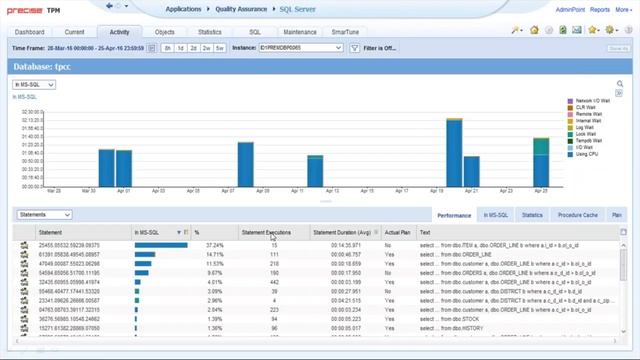Open the Reports link

tap(600, 9)
